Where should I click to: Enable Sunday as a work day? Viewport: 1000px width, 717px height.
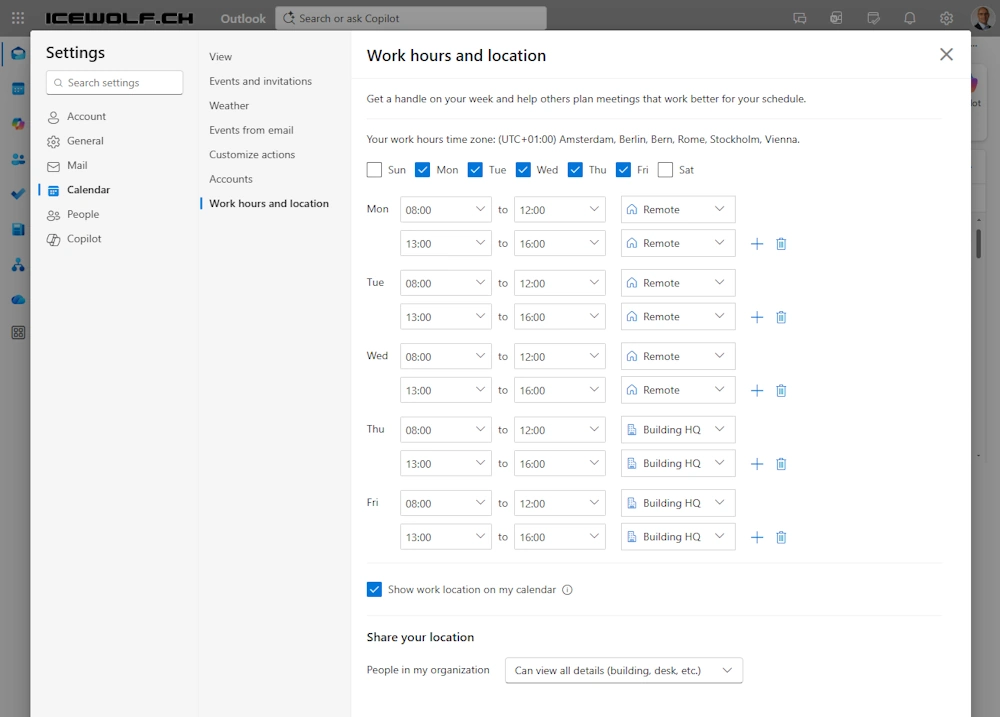(x=374, y=170)
